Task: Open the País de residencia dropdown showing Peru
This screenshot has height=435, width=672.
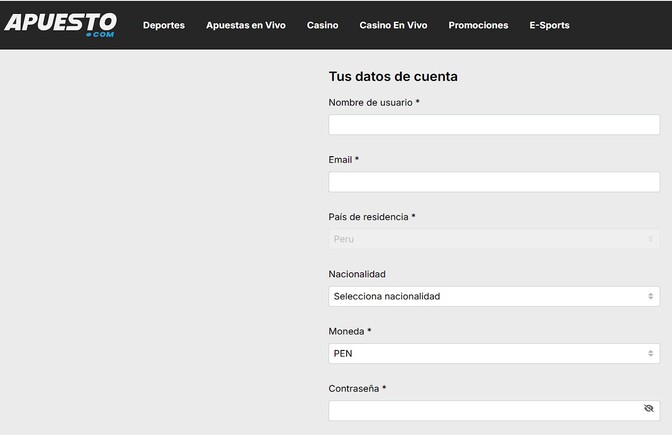Action: (493, 239)
